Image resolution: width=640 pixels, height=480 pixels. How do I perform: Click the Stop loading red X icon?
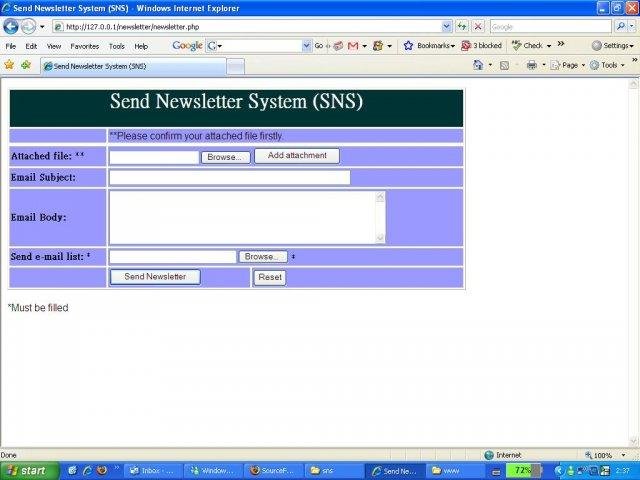pos(478,27)
